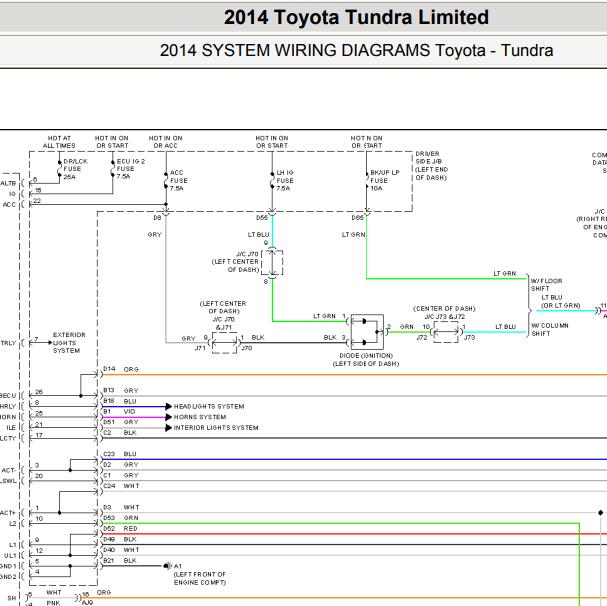Viewport: 607px width, 606px height.
Task: Select the 'C23 BLU' wire label
Action: point(120,454)
